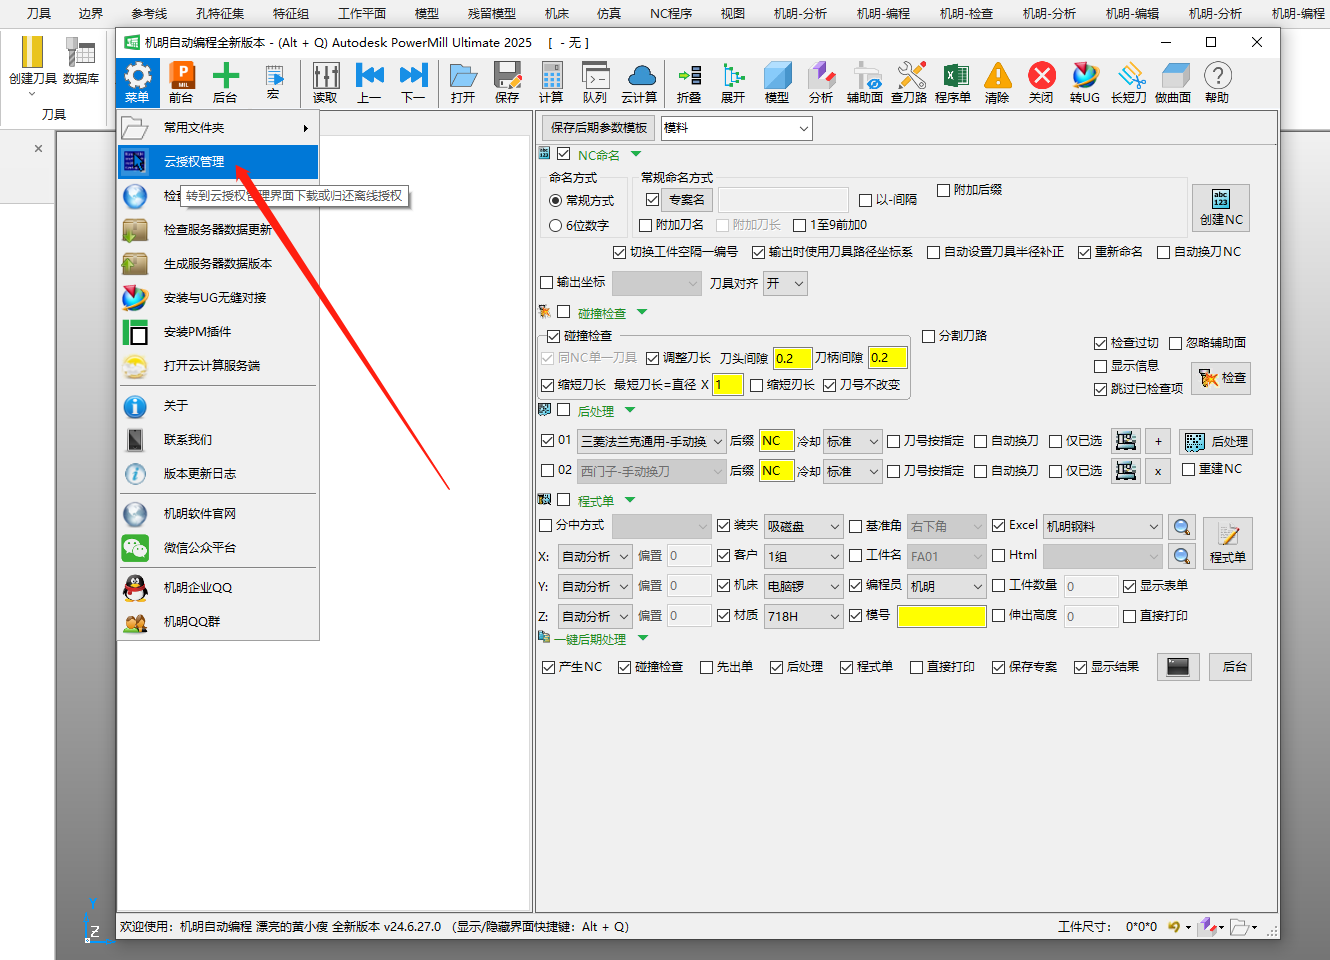Open the 机明软件官网 menu entry

pyautogui.click(x=218, y=514)
